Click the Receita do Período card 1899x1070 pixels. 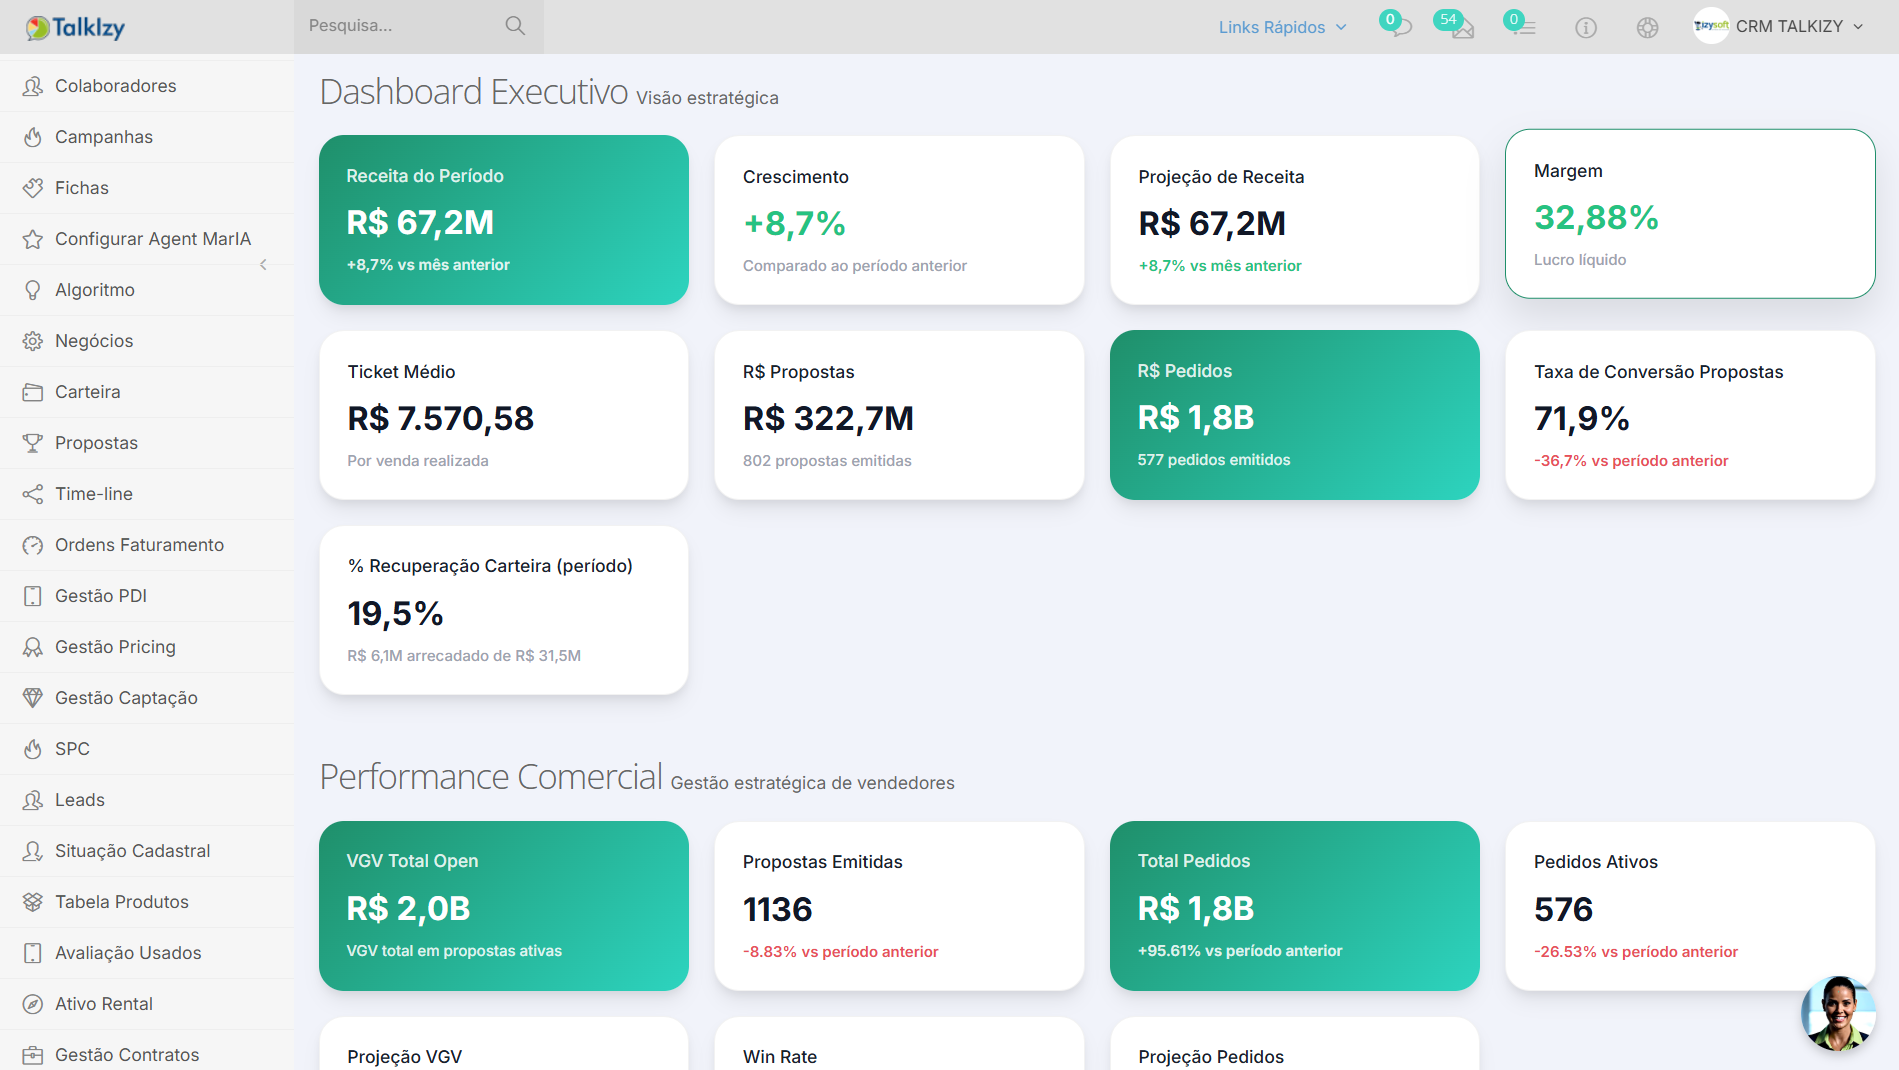coord(503,220)
